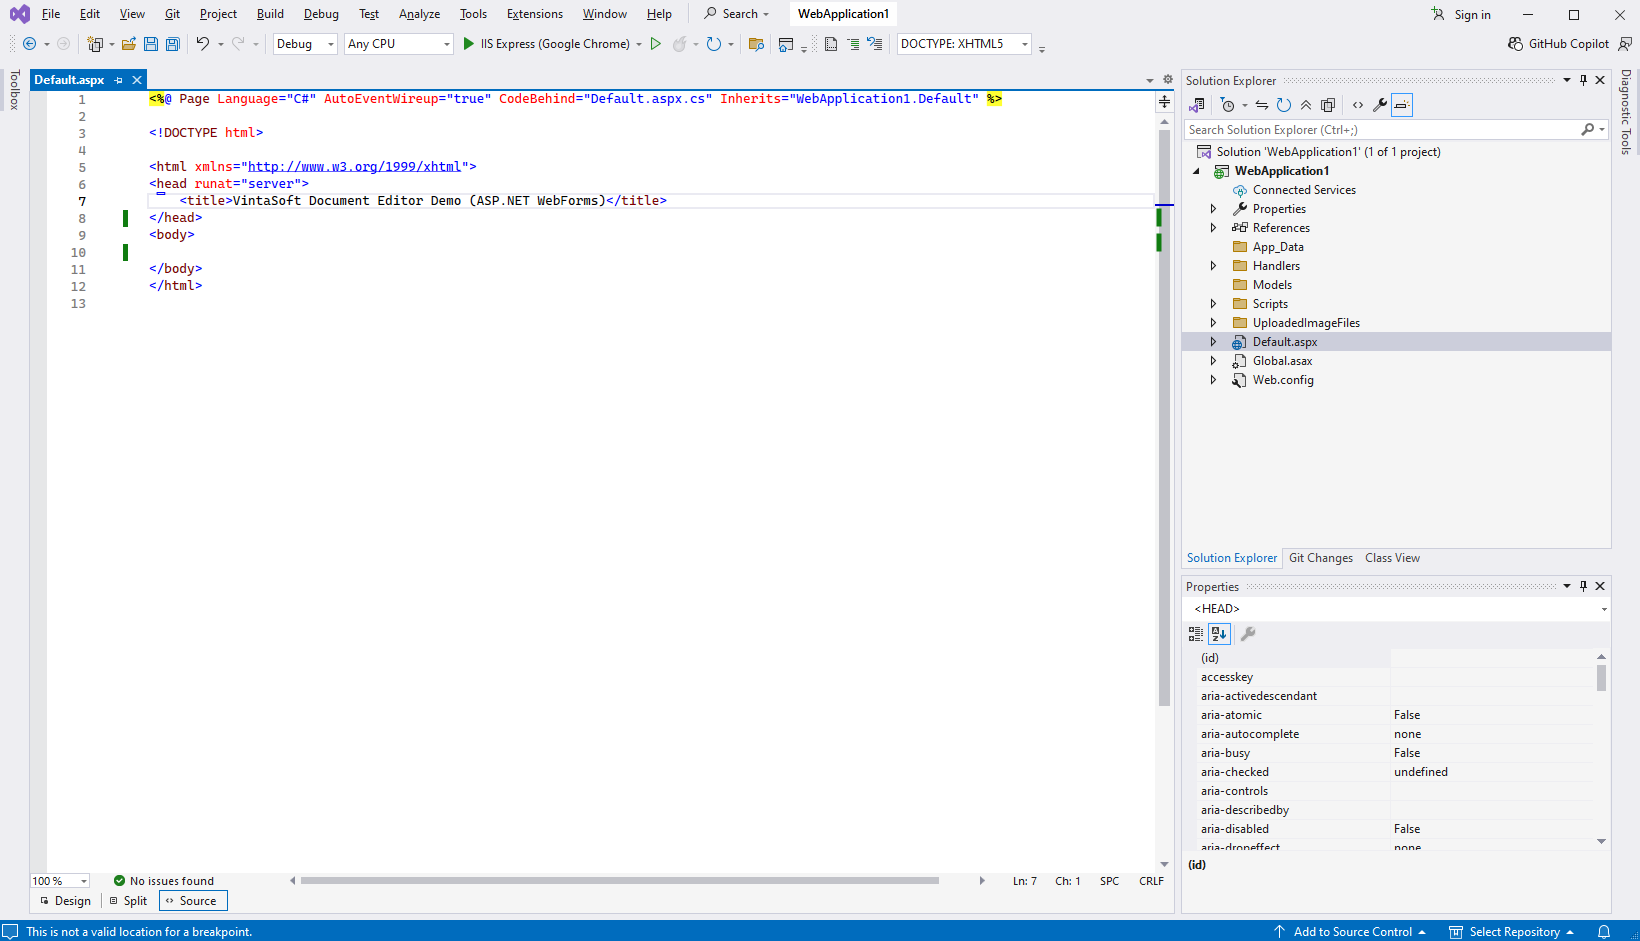The height and width of the screenshot is (941, 1640).
Task: Click the Undo arrow icon
Action: point(203,44)
